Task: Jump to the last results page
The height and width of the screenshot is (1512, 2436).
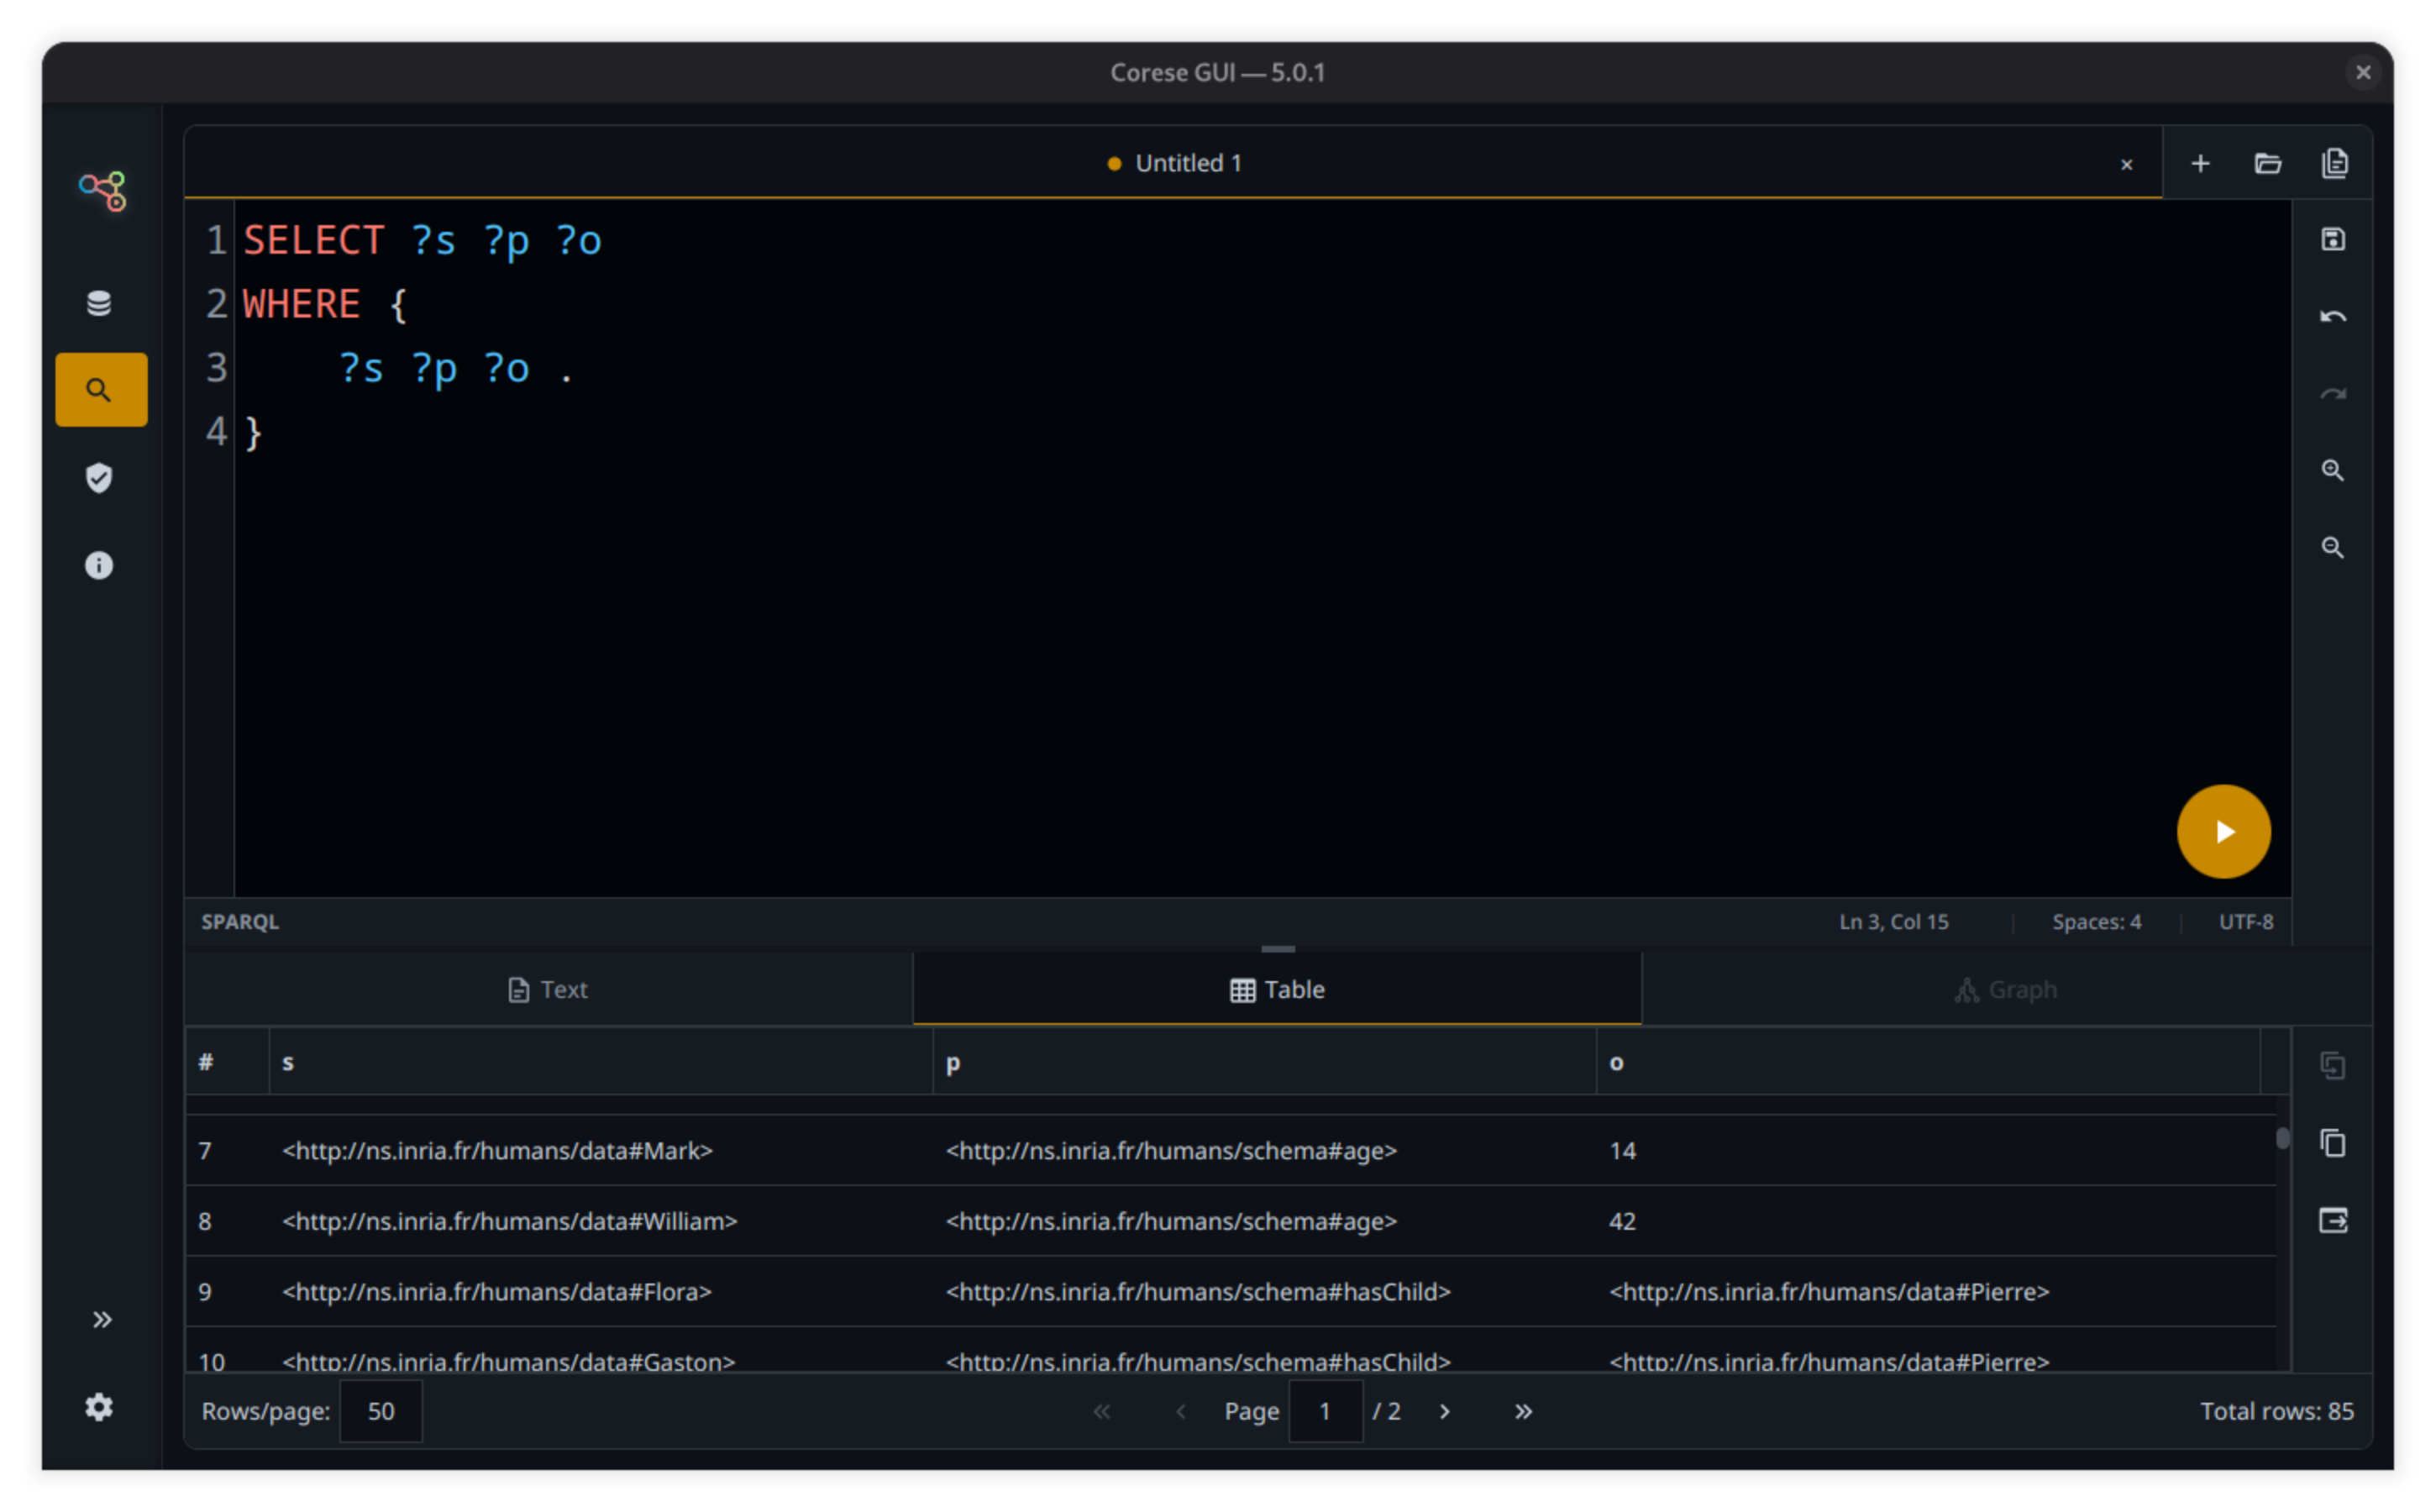Action: [x=1522, y=1411]
